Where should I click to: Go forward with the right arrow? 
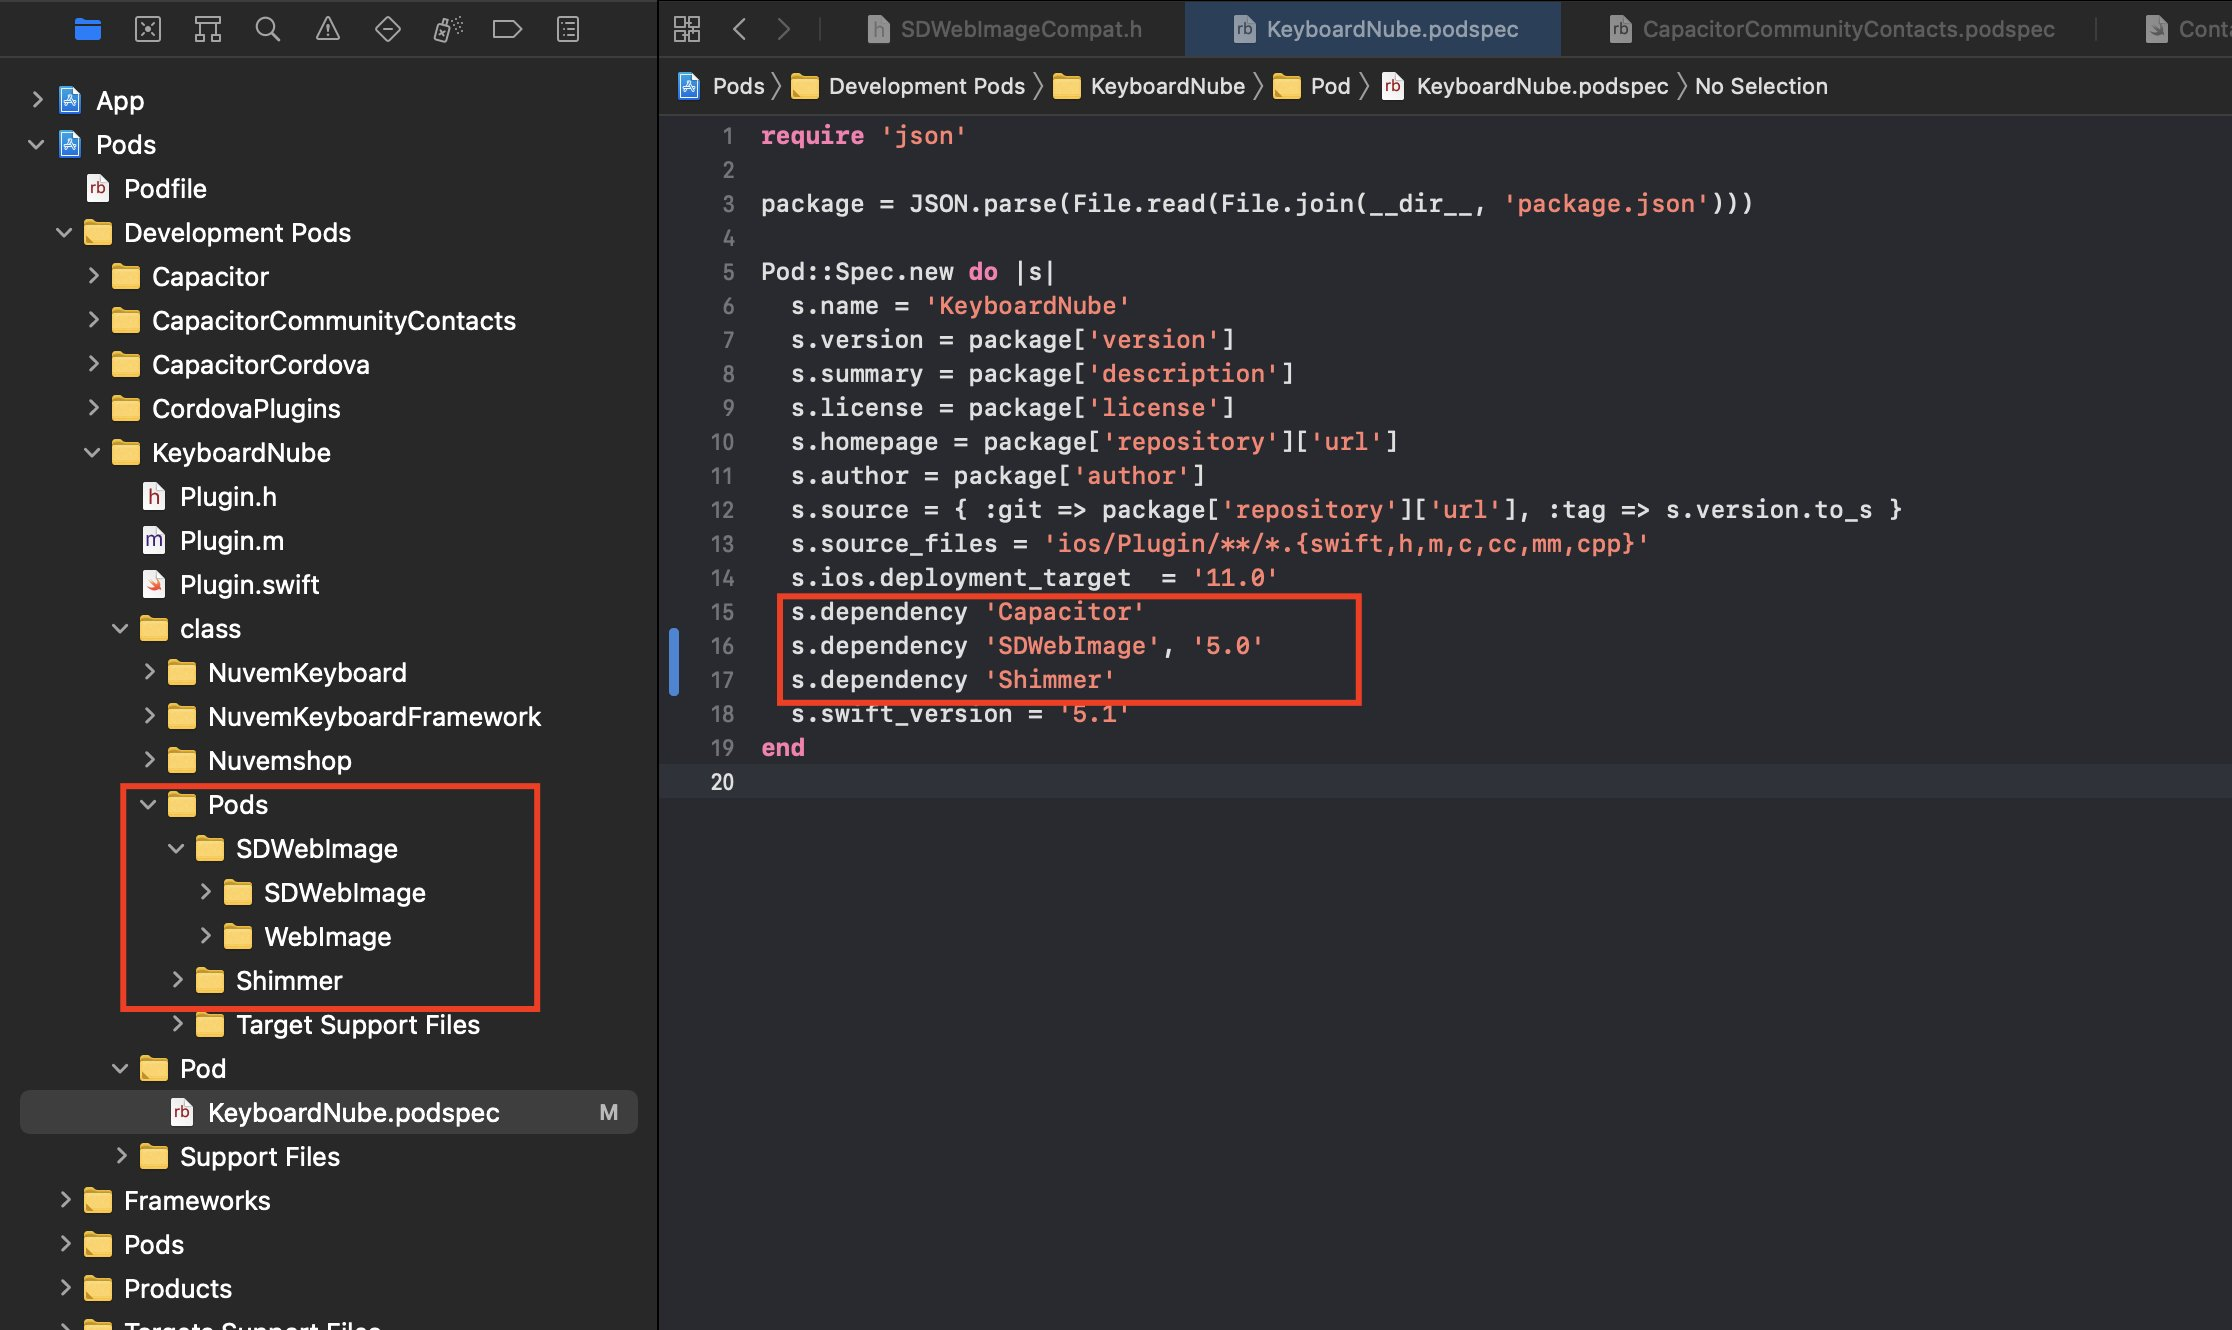tap(784, 29)
